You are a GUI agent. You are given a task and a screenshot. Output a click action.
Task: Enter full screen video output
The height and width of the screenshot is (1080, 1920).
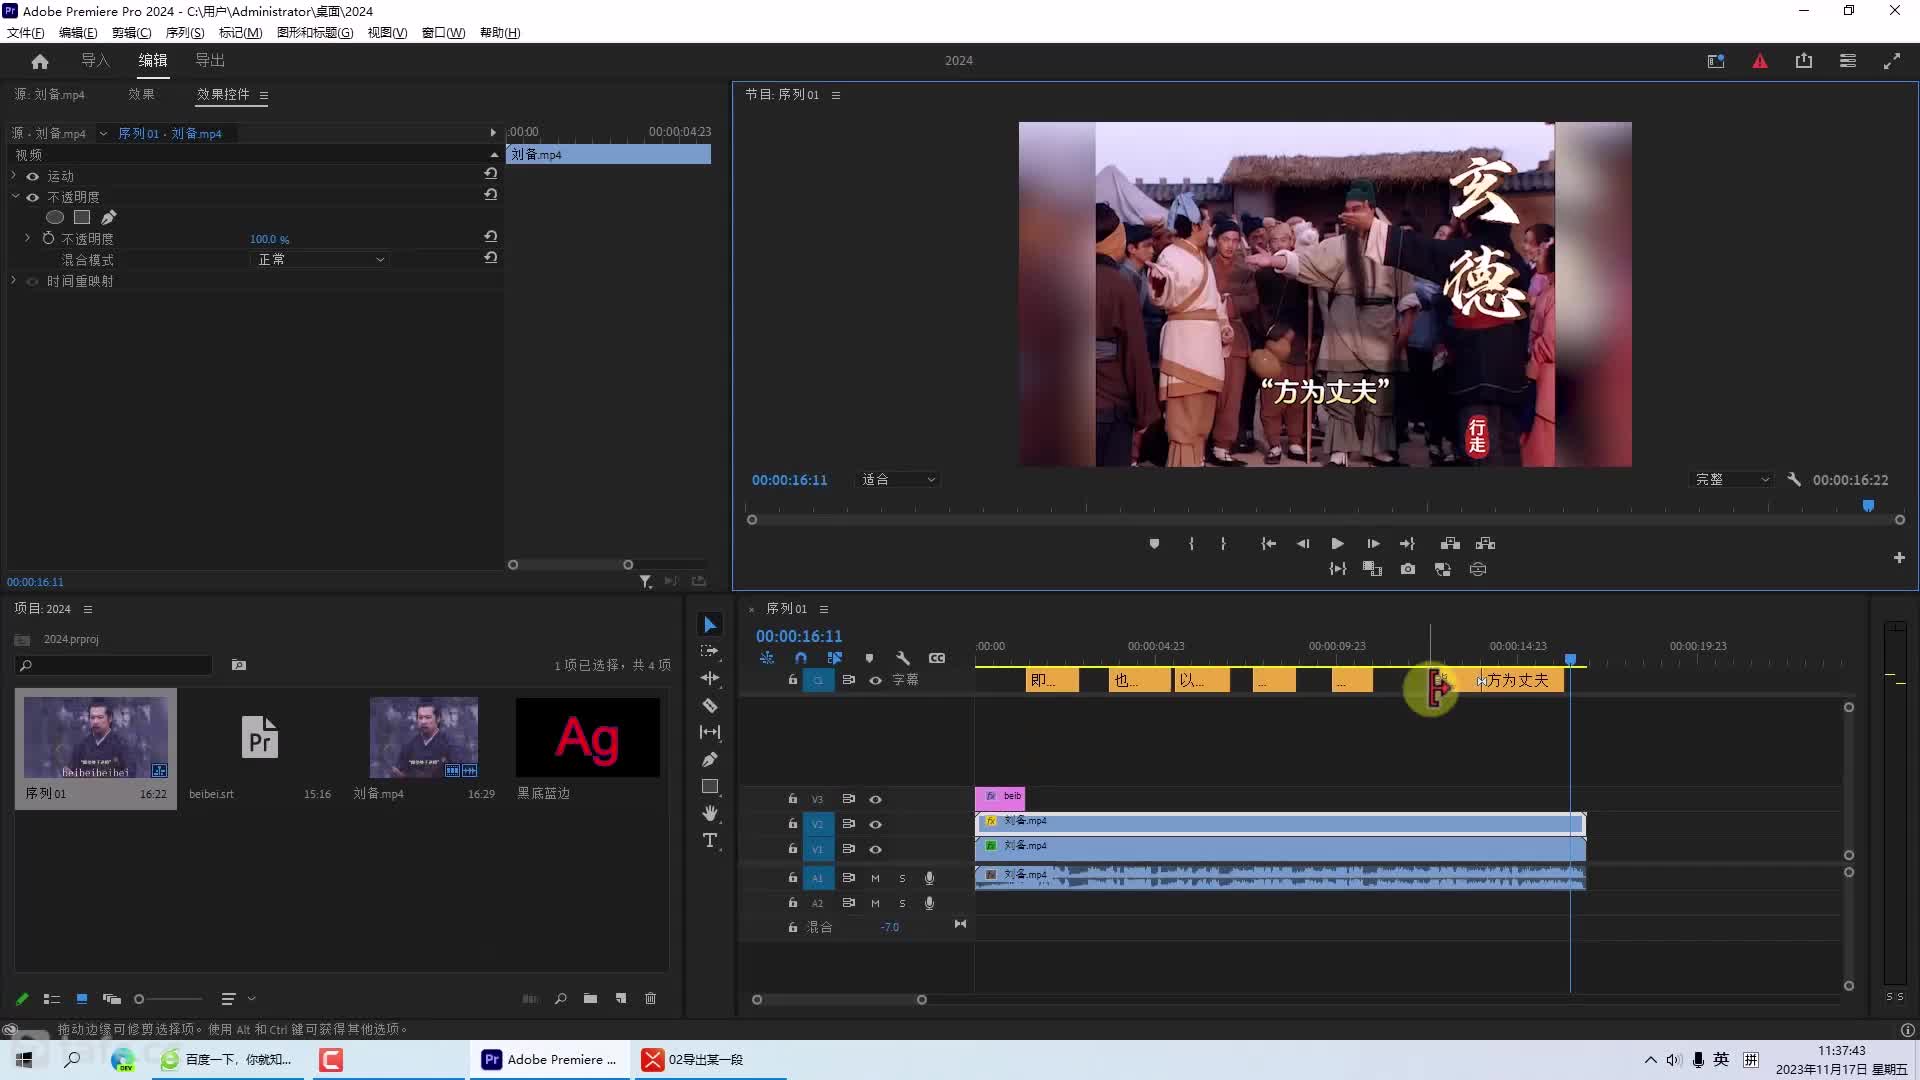1892,61
